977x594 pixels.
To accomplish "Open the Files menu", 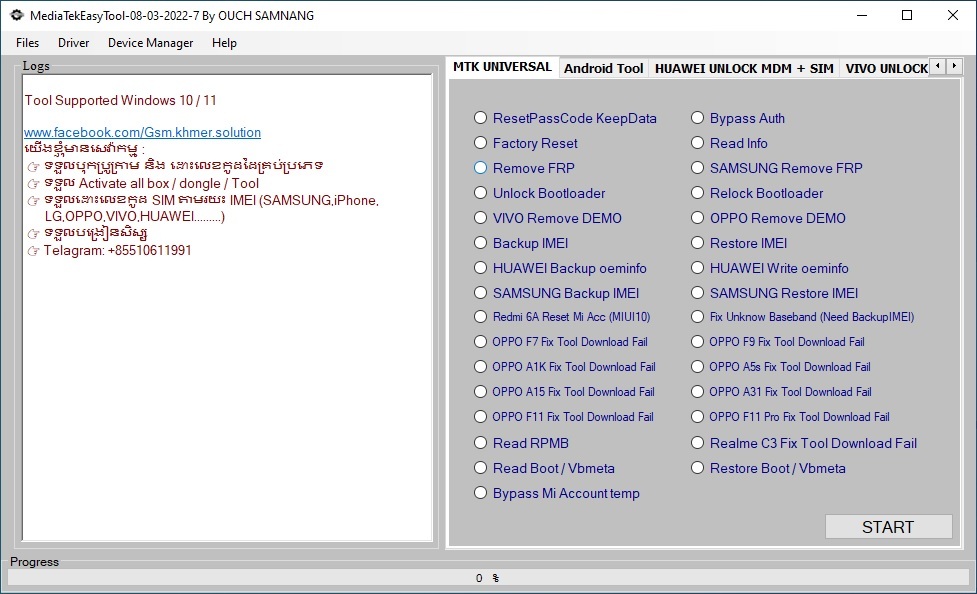I will point(27,42).
